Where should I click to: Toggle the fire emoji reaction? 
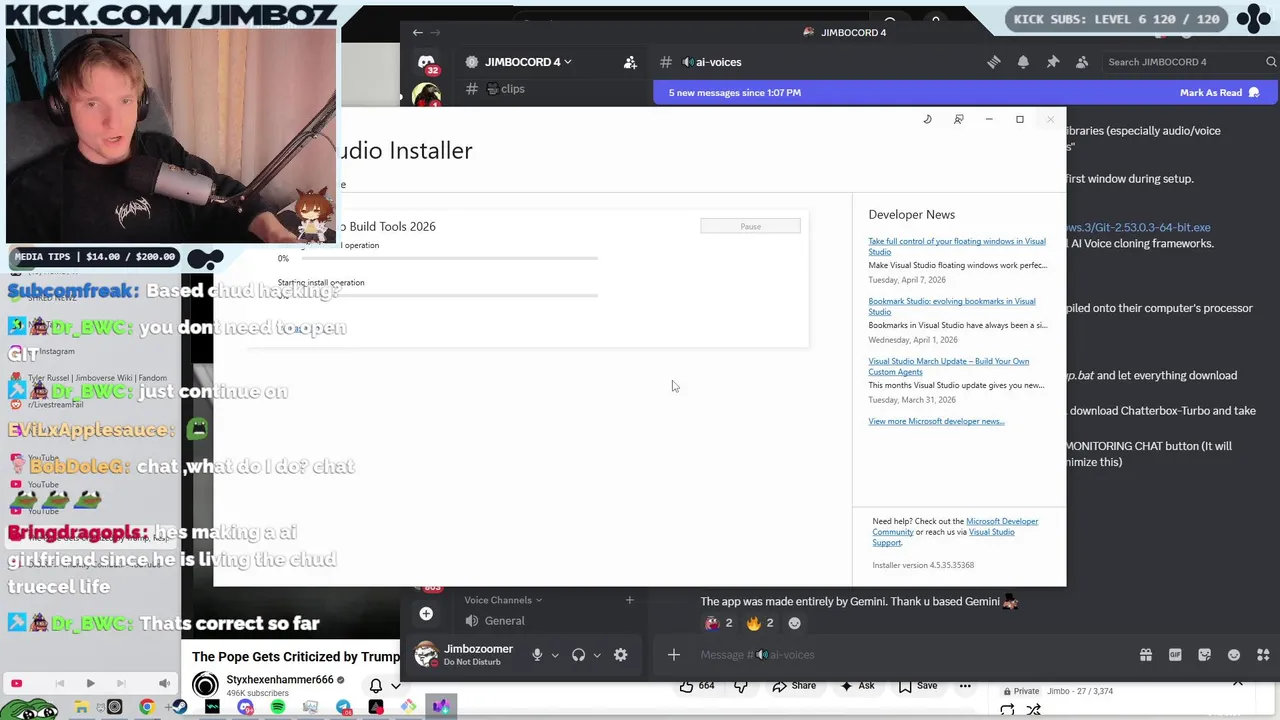point(759,623)
